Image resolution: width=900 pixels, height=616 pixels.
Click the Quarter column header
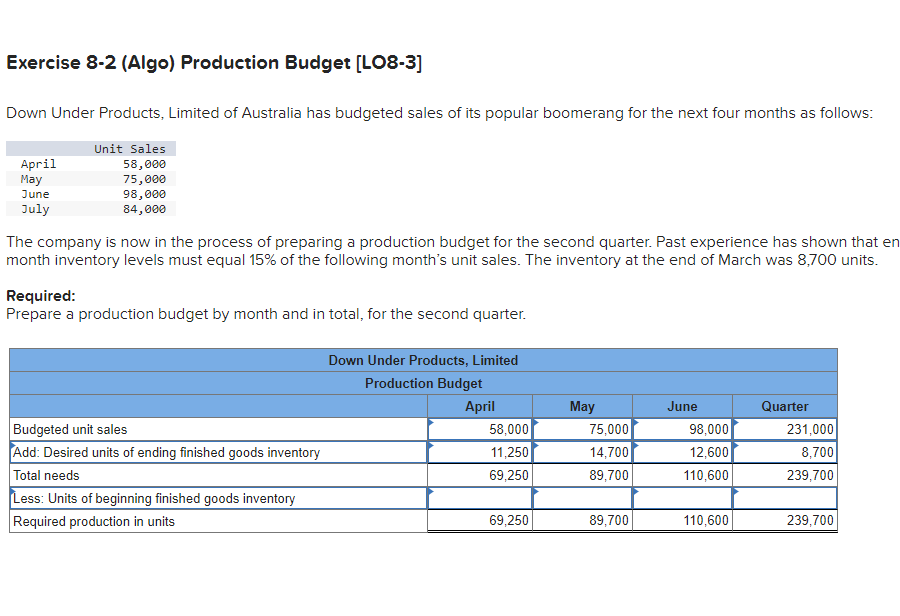point(785,406)
